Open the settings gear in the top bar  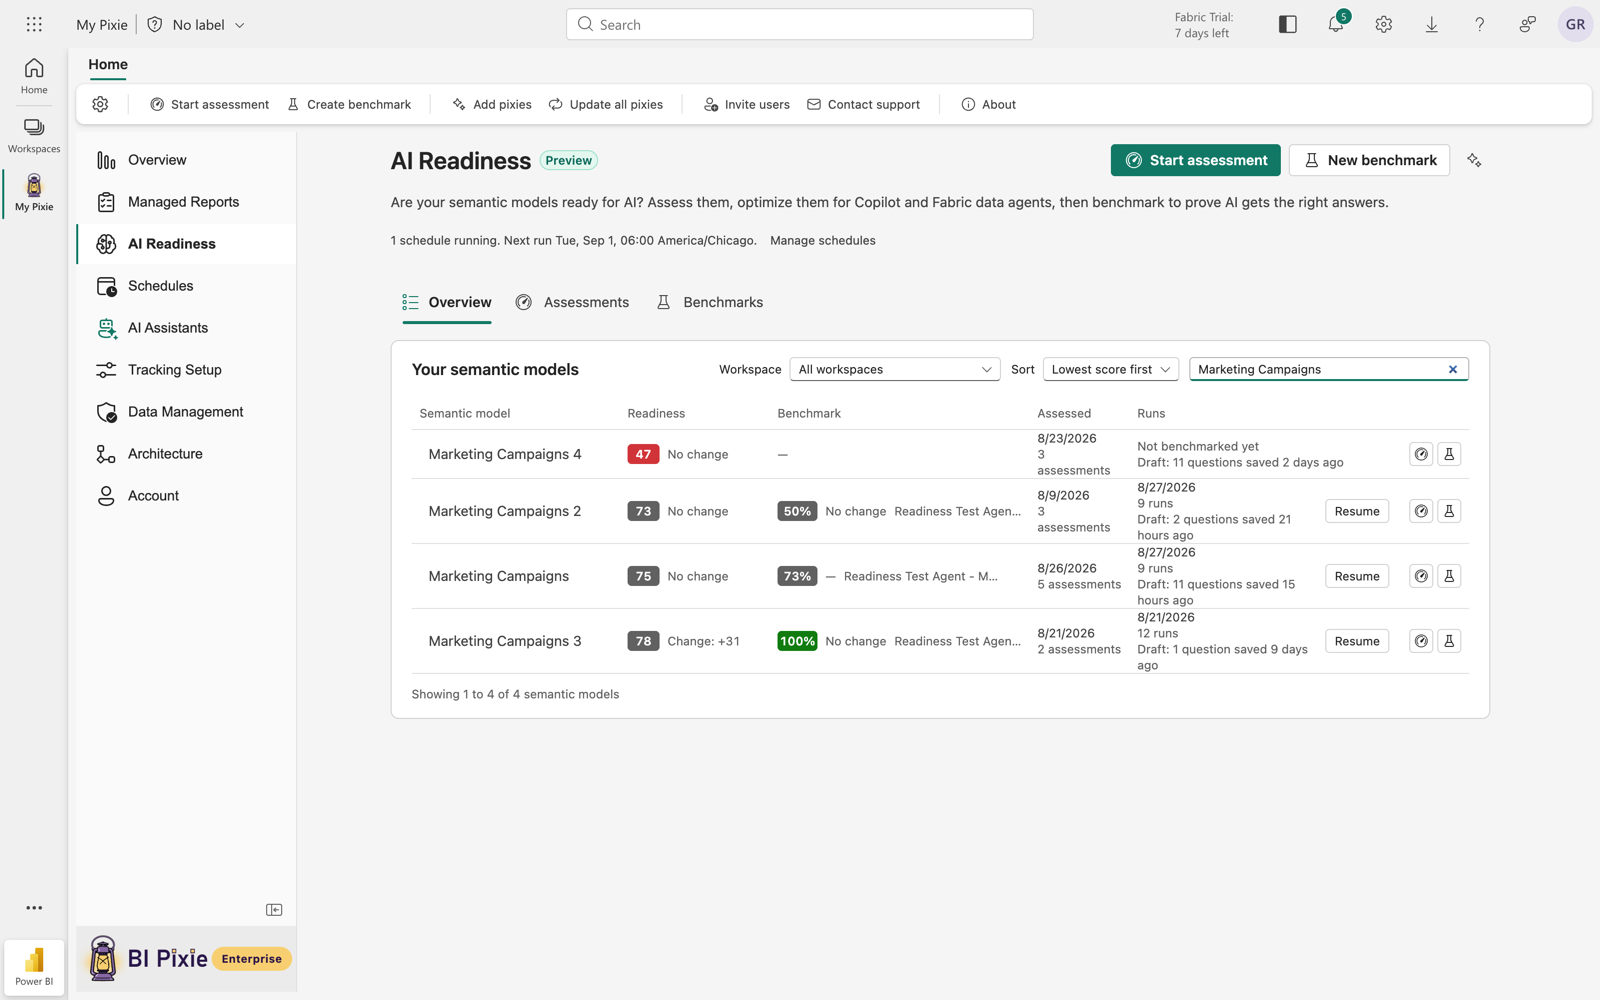(1384, 24)
